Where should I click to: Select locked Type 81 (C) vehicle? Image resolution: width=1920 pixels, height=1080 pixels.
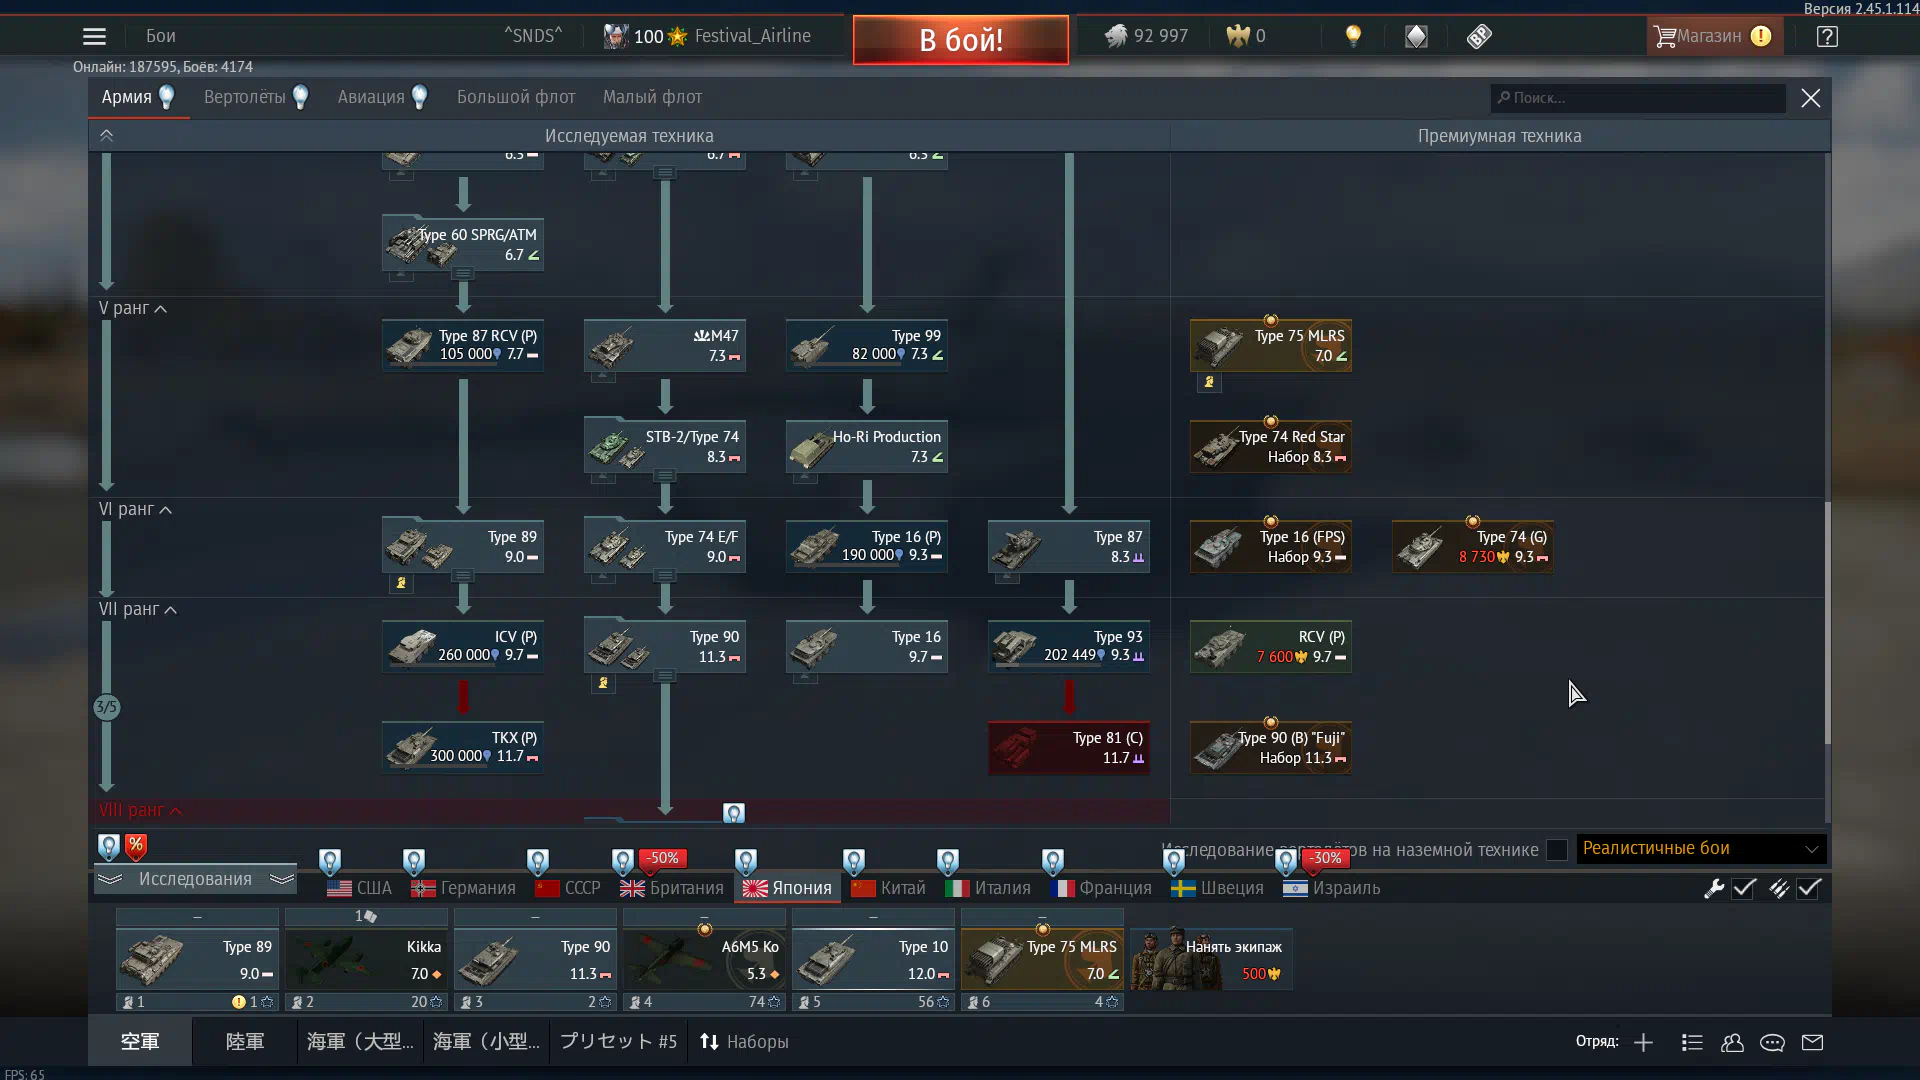tap(1069, 747)
